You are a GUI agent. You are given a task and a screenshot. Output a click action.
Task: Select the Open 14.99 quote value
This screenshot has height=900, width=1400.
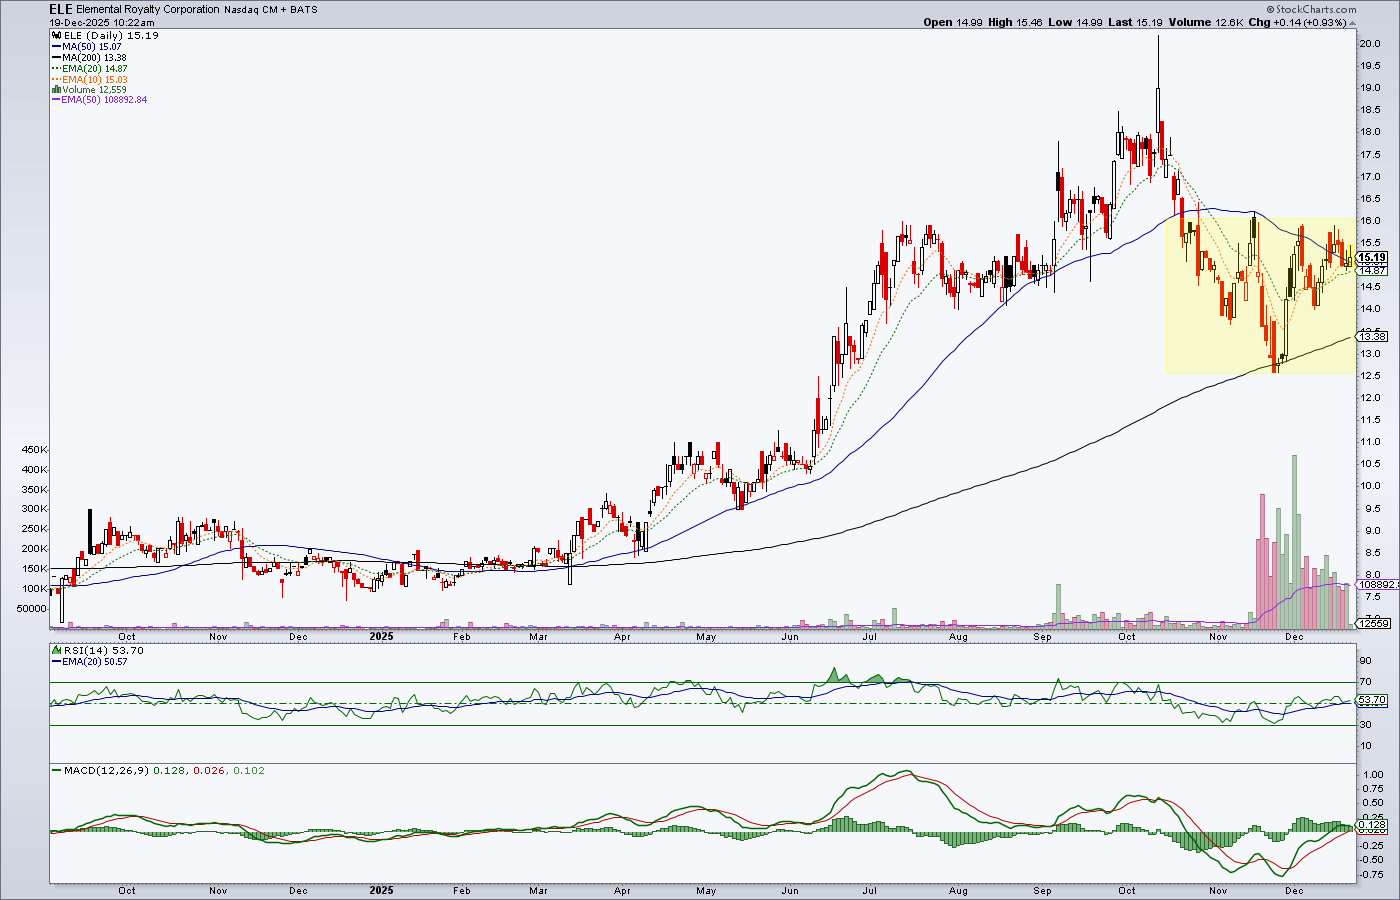coord(953,22)
